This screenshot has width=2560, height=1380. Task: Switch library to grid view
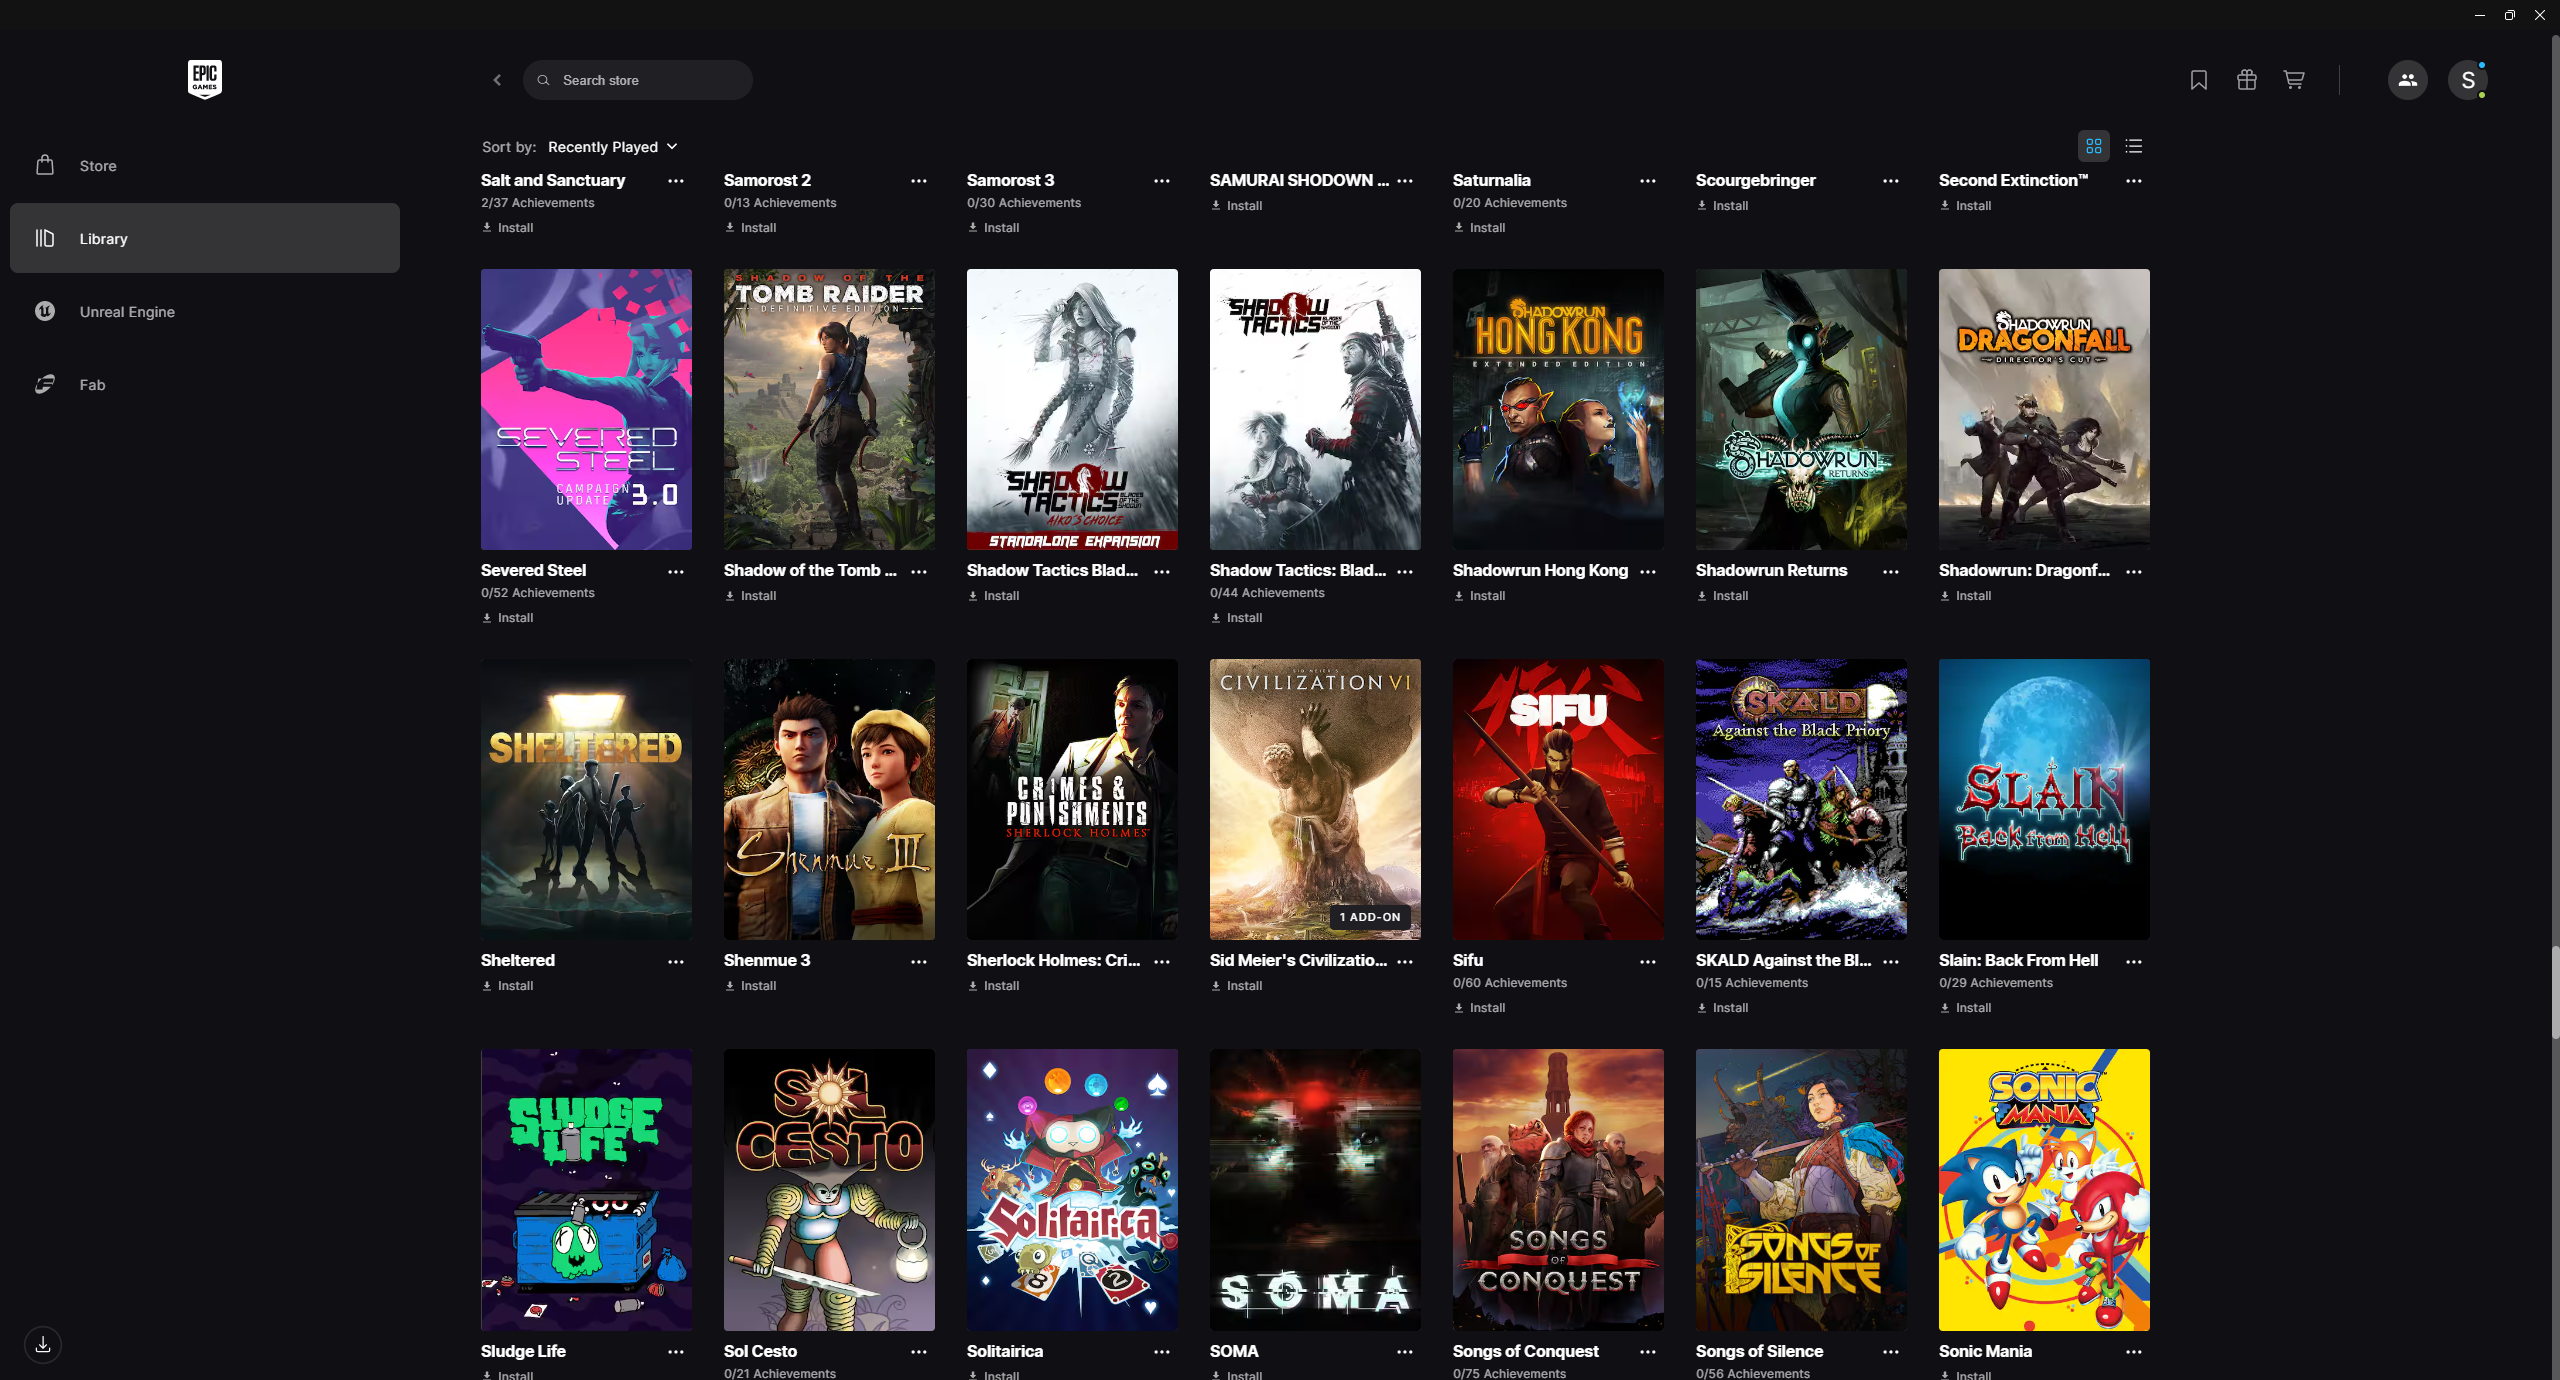2094,147
